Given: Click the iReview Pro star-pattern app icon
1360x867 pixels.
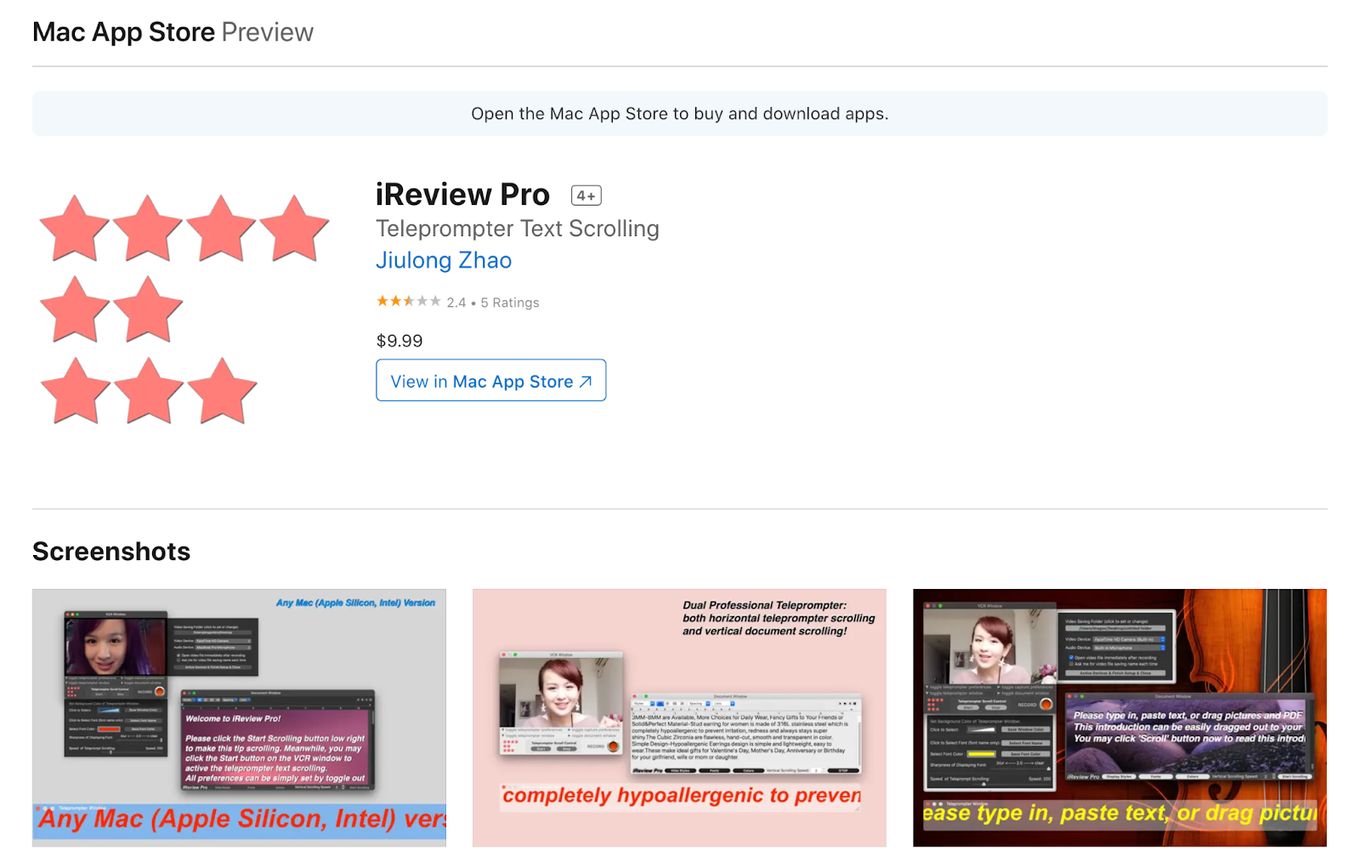Looking at the screenshot, I should point(184,308).
